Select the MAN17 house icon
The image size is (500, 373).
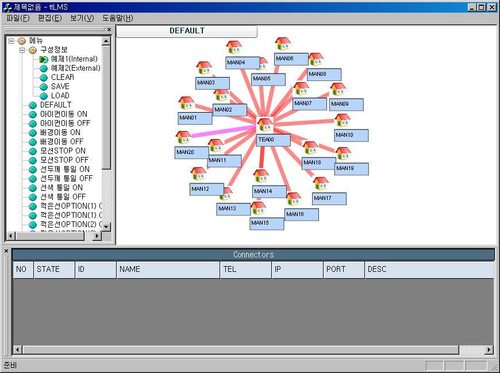pyautogui.click(x=321, y=184)
